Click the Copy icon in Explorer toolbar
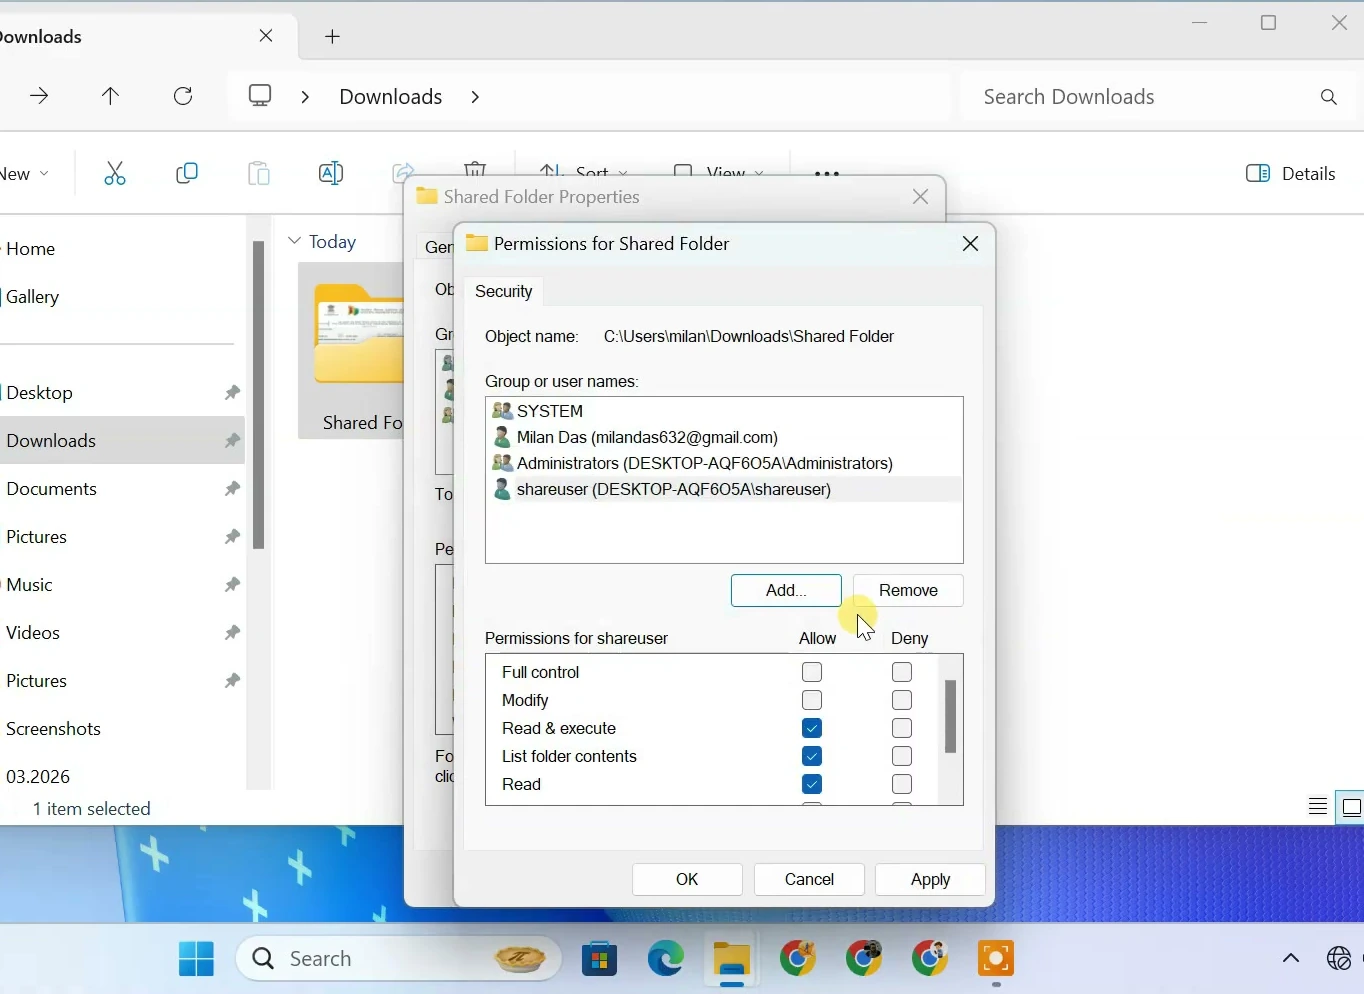 point(187,174)
